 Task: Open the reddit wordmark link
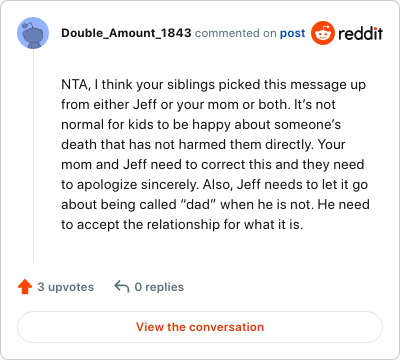360,33
